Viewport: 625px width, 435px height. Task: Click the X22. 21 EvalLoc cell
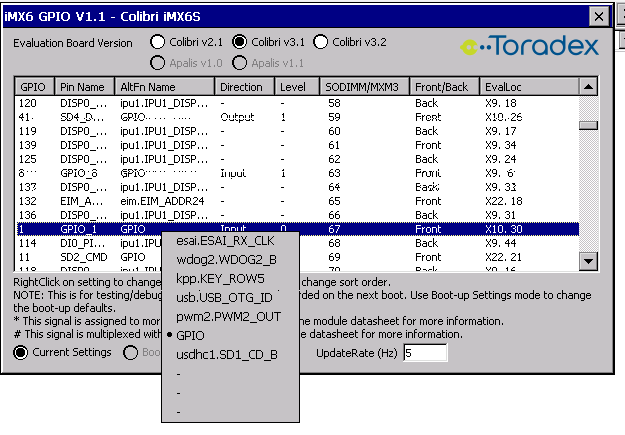(x=503, y=257)
